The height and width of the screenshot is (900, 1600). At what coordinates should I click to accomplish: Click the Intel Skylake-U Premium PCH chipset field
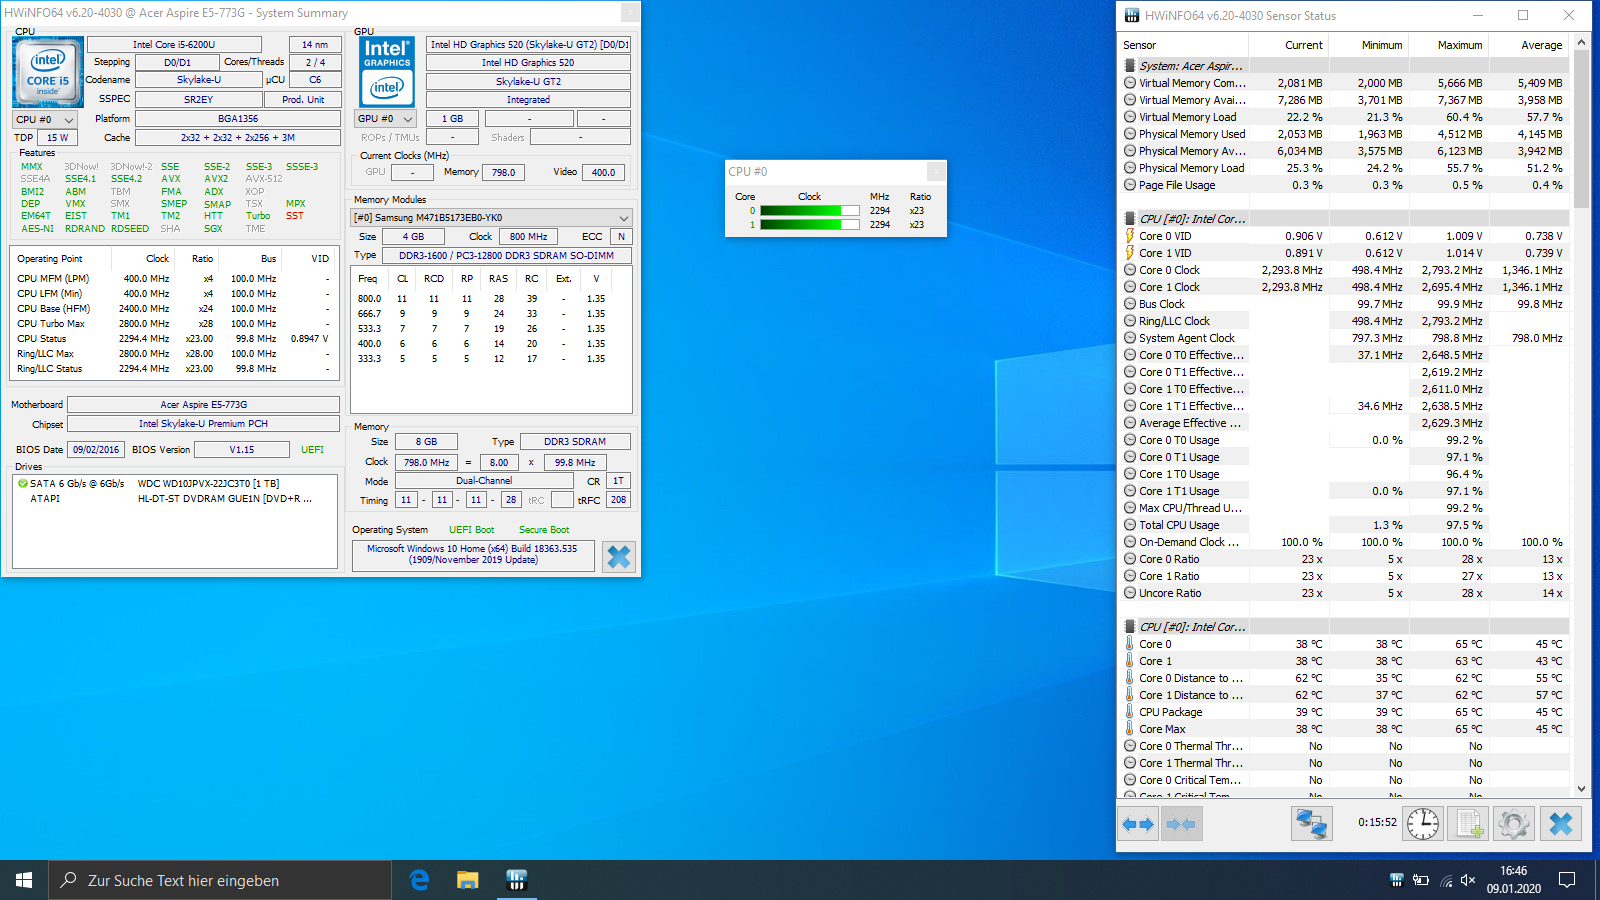204,424
